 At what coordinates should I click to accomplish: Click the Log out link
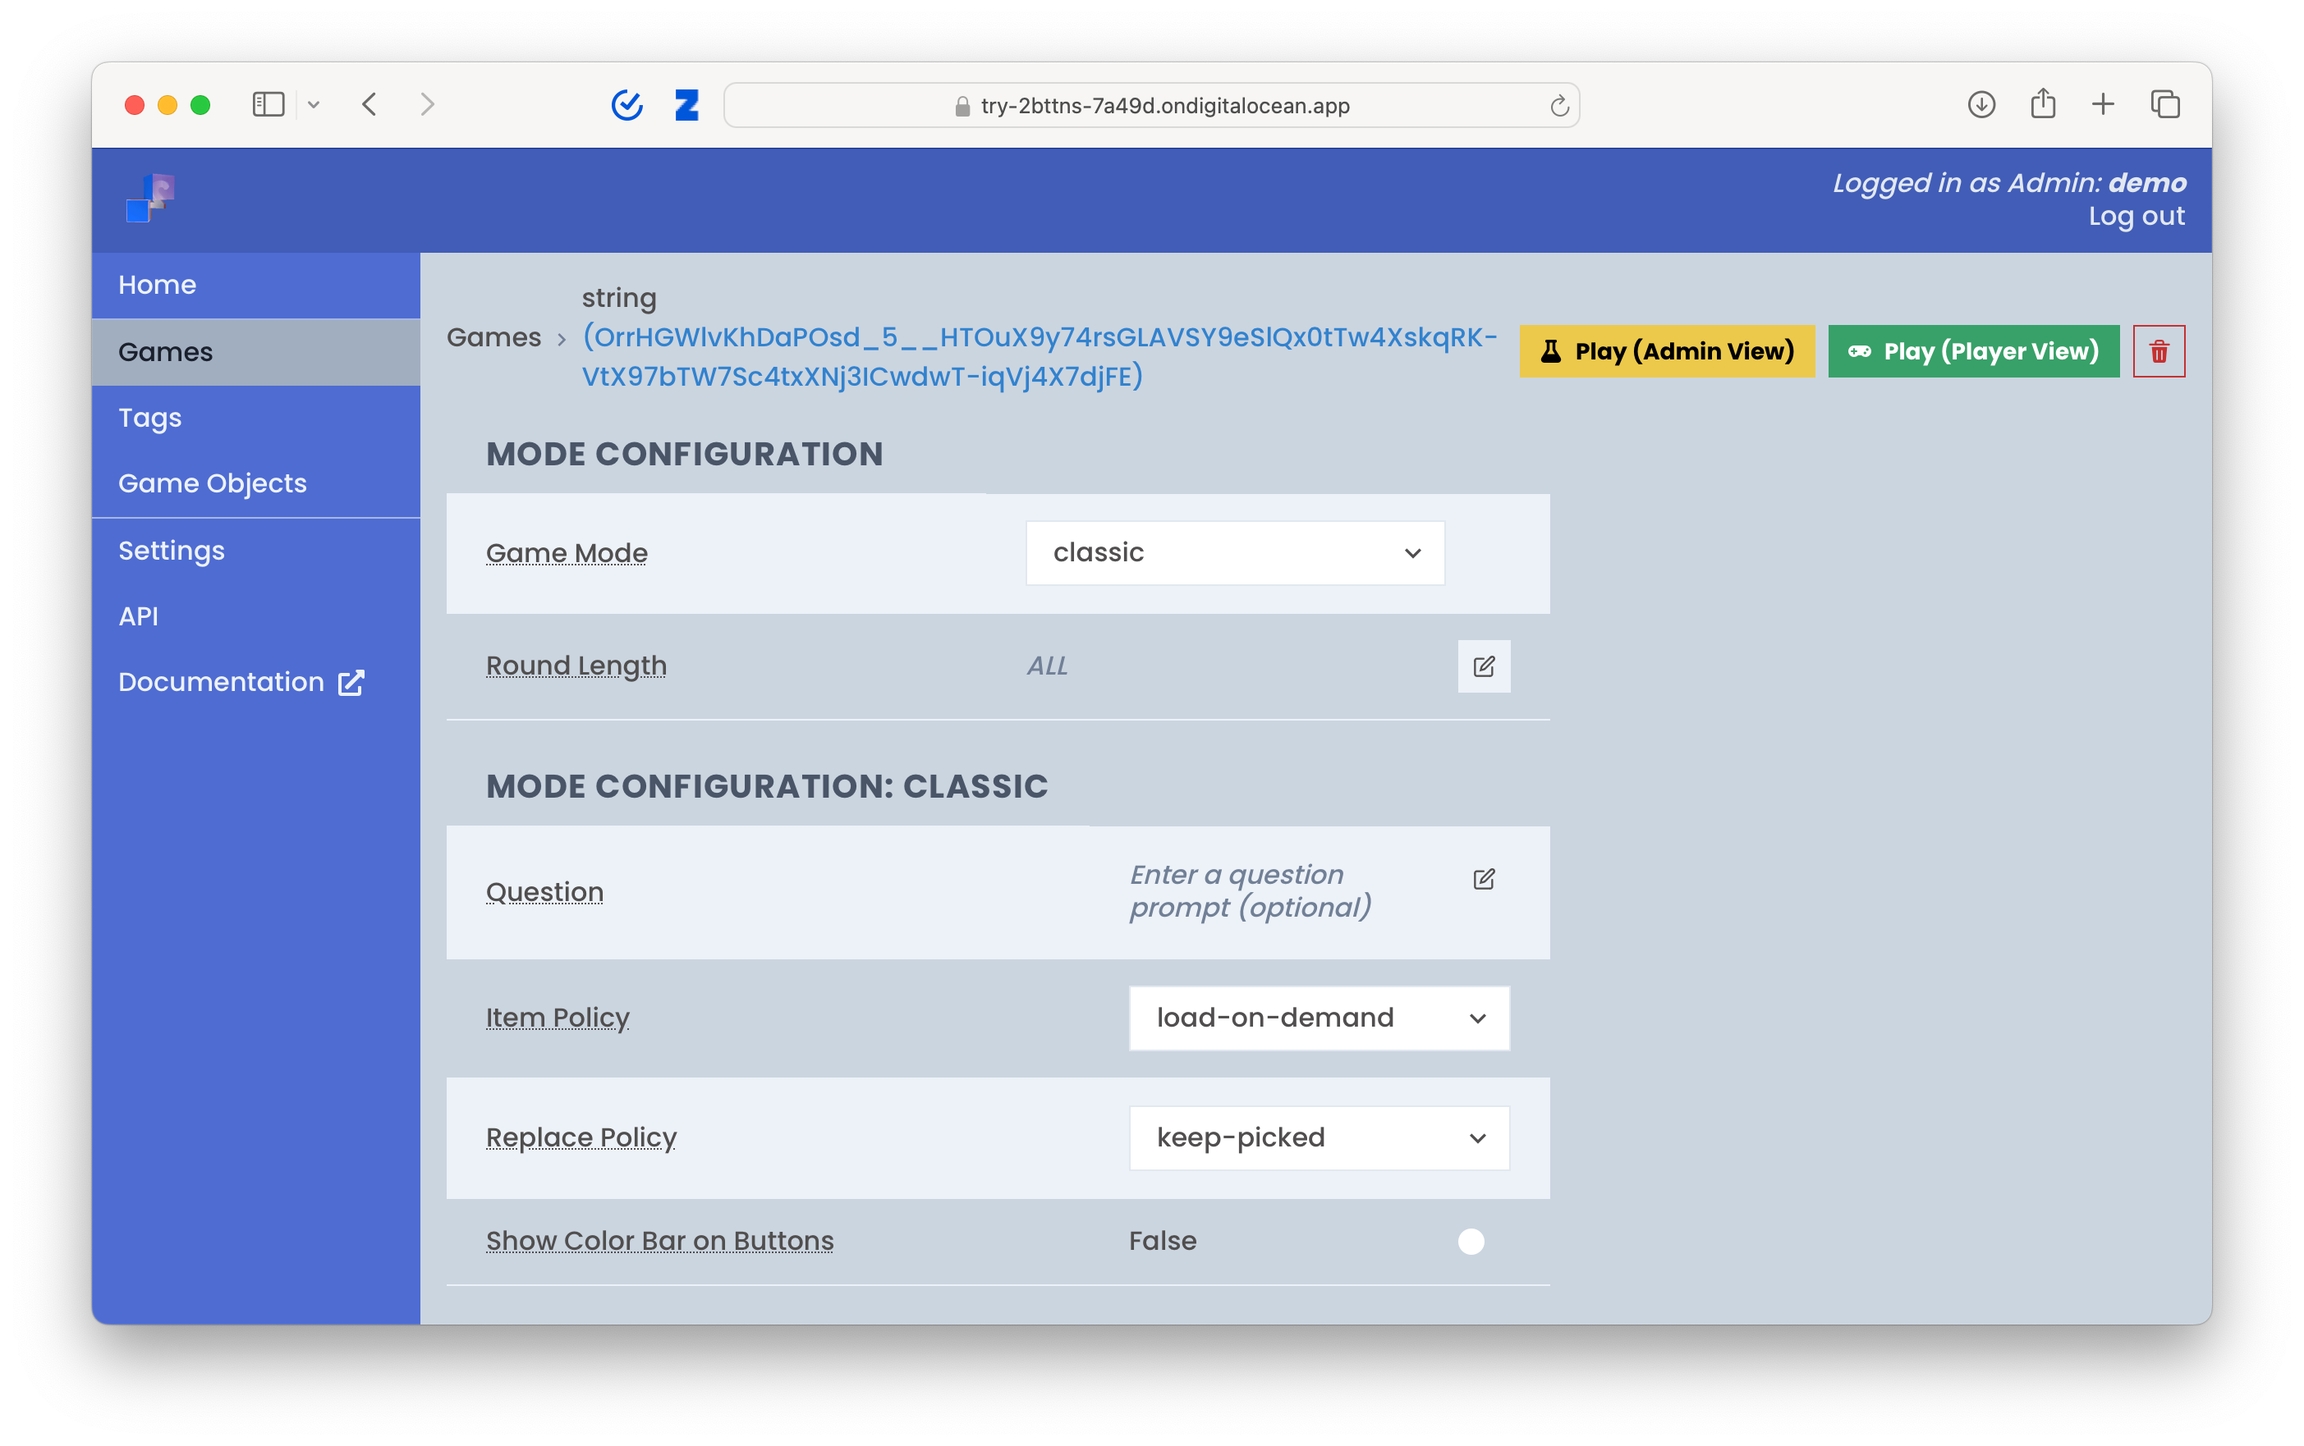[2135, 217]
